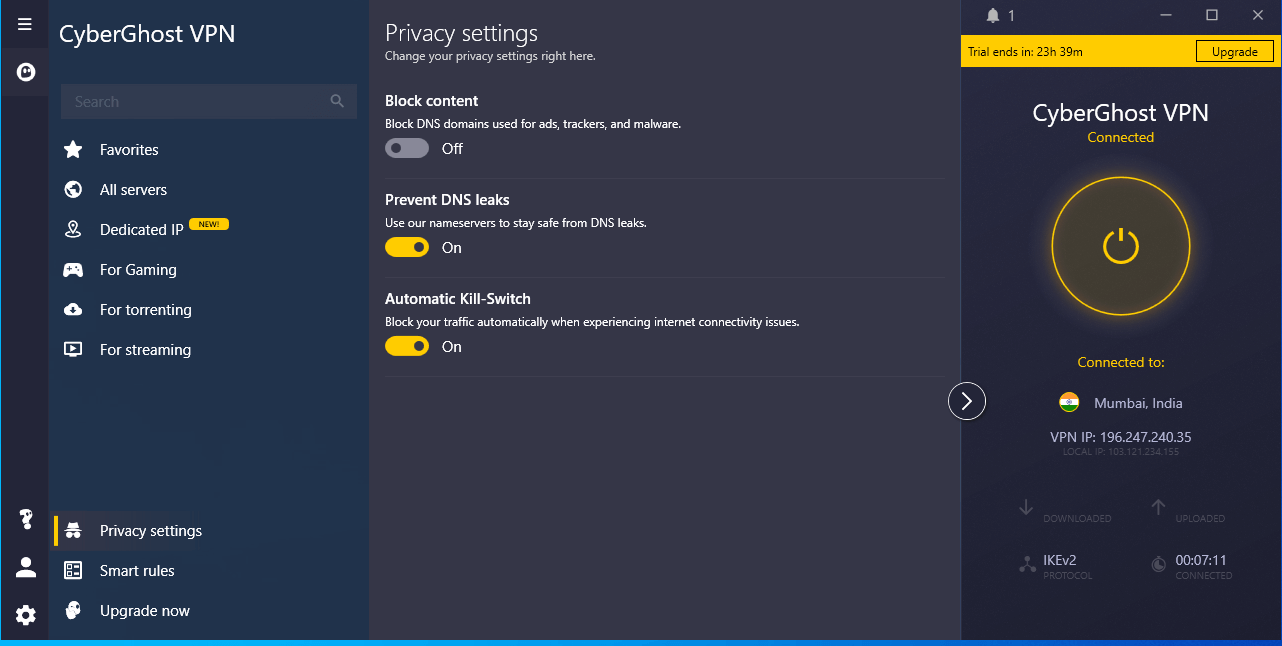Click the NEW! badge beside Dedicated IP
Viewport: 1282px width, 646px height.
pos(209,224)
